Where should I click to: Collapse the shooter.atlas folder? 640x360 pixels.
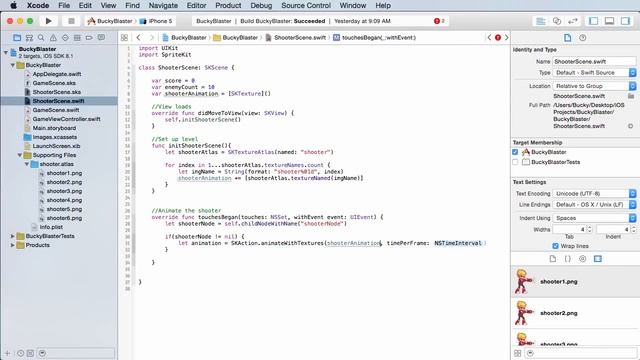click(x=27, y=164)
